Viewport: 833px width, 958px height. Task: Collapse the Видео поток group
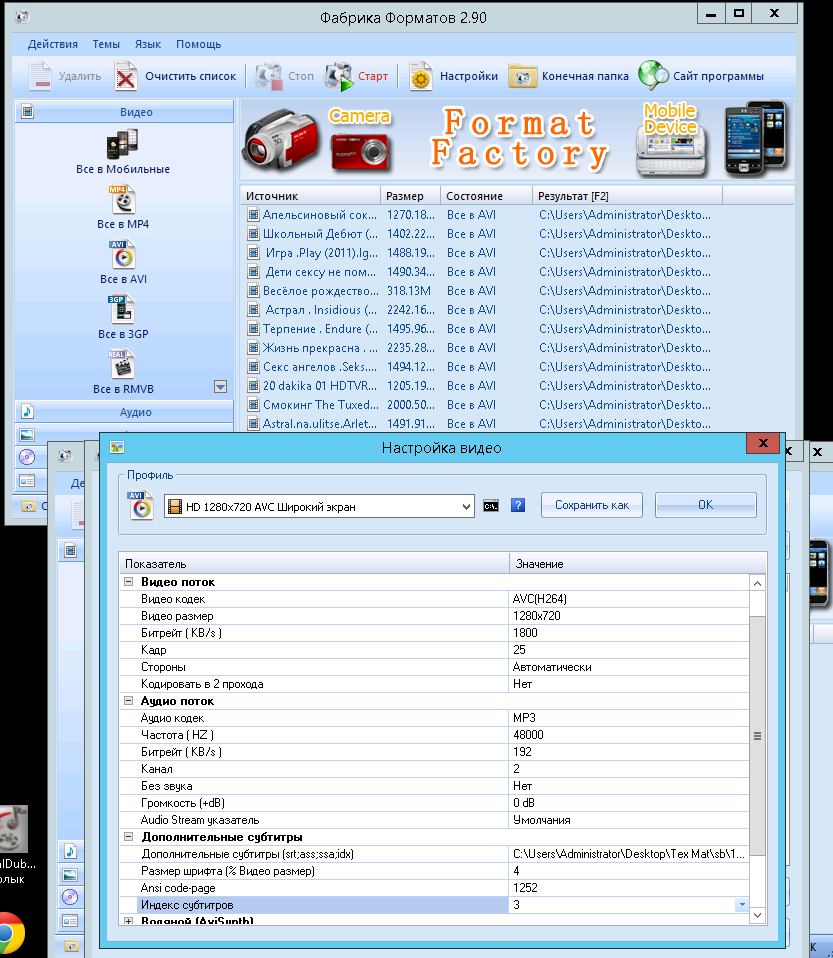click(x=128, y=582)
